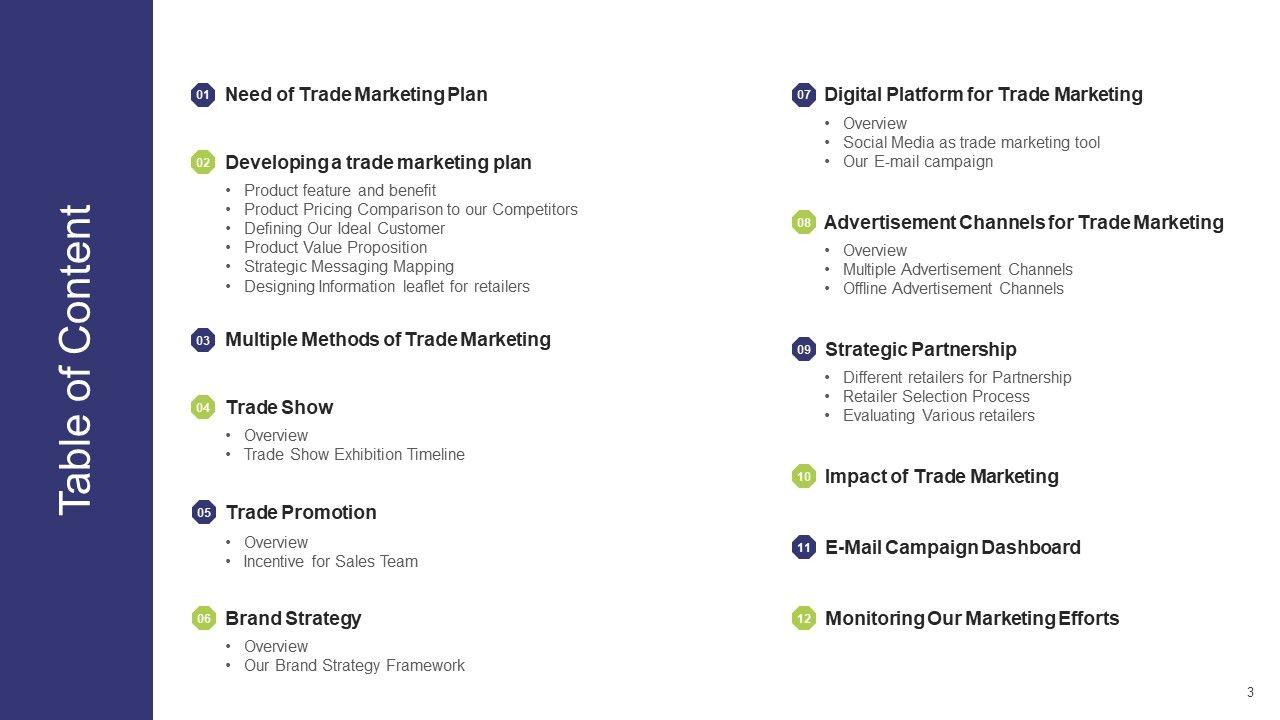Select the green 10 number badge

coord(804,477)
